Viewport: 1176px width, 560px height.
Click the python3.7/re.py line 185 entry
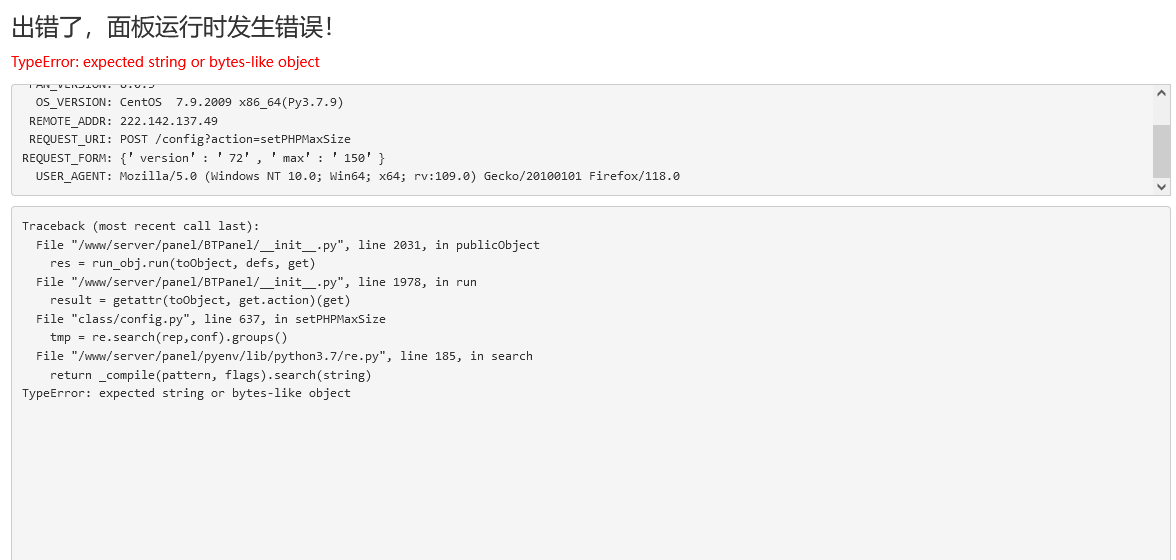[x=284, y=356]
